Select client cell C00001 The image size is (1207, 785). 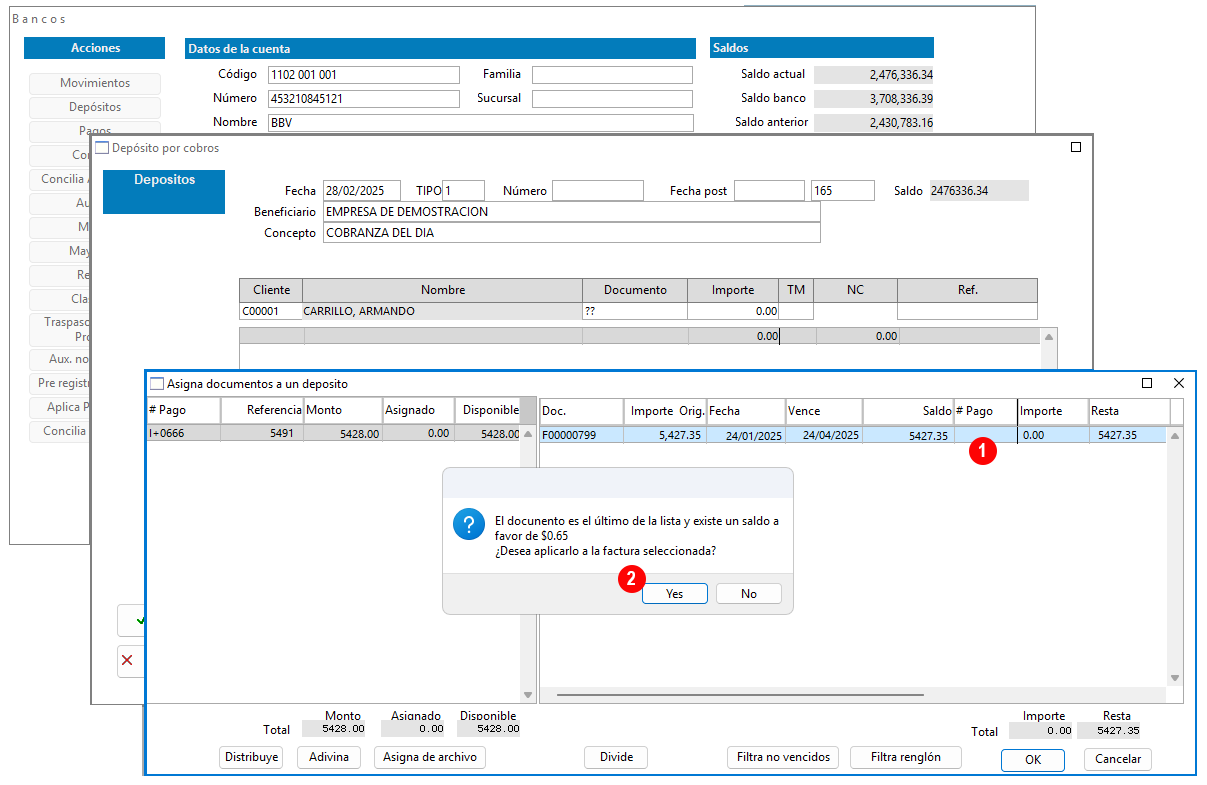pyautogui.click(x=271, y=311)
